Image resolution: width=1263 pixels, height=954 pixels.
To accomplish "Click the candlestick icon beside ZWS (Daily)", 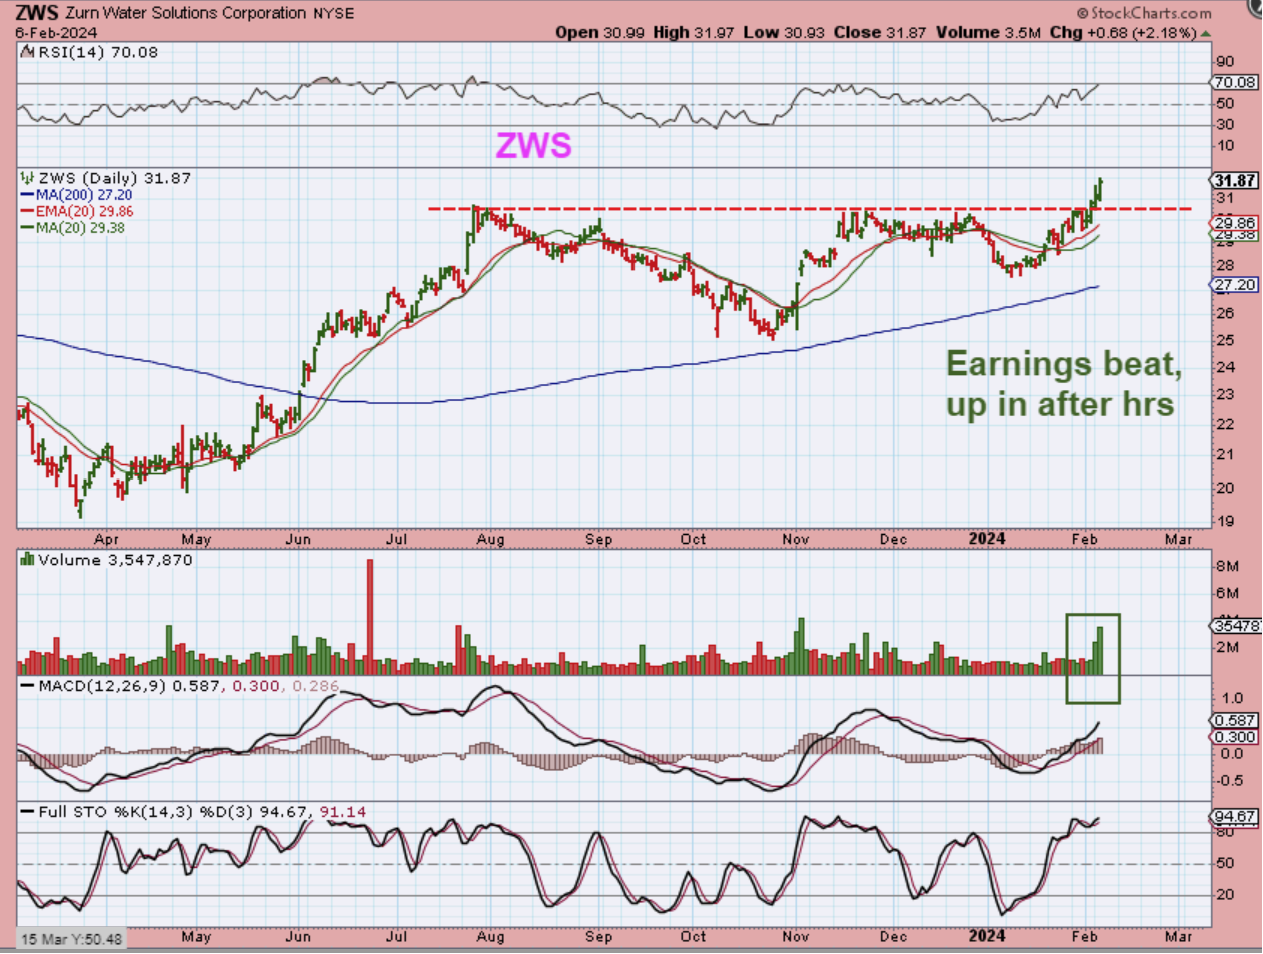I will pos(28,178).
